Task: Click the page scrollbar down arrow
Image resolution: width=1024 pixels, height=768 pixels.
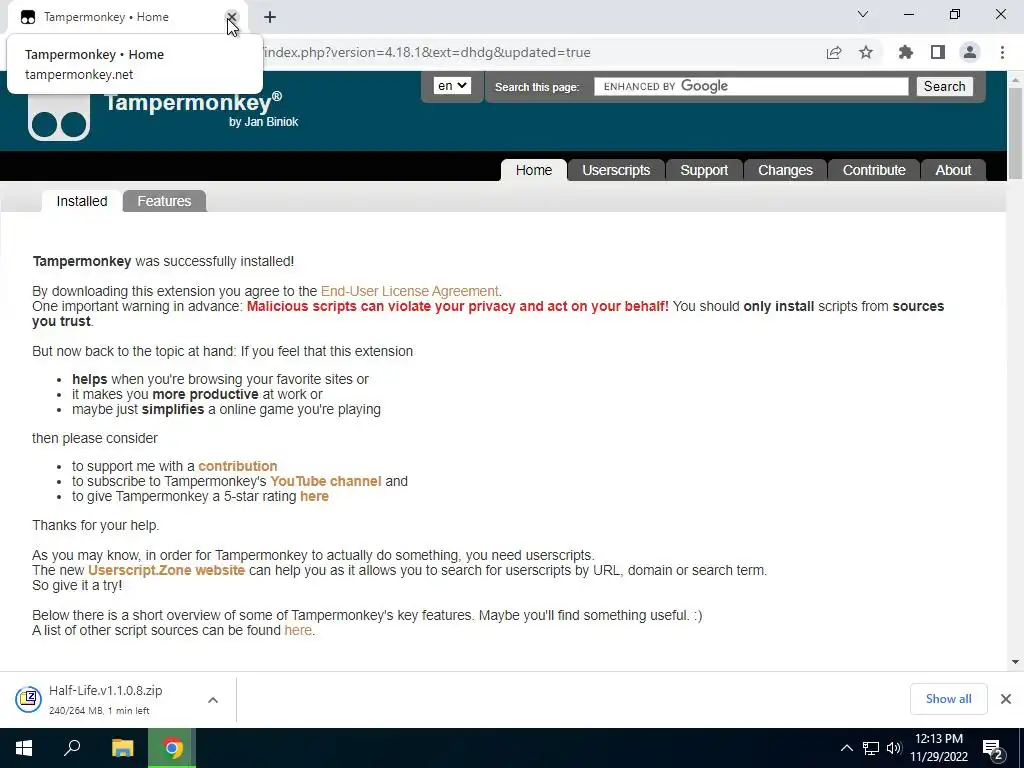Action: click(1015, 662)
